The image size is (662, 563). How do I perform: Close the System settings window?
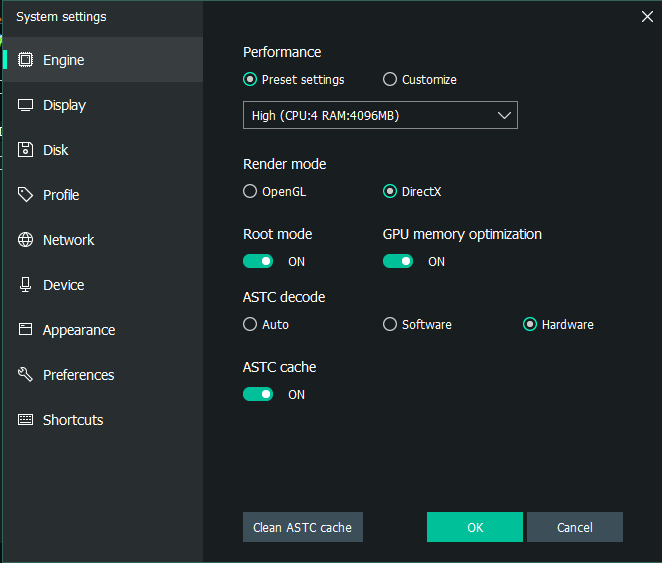(x=646, y=15)
